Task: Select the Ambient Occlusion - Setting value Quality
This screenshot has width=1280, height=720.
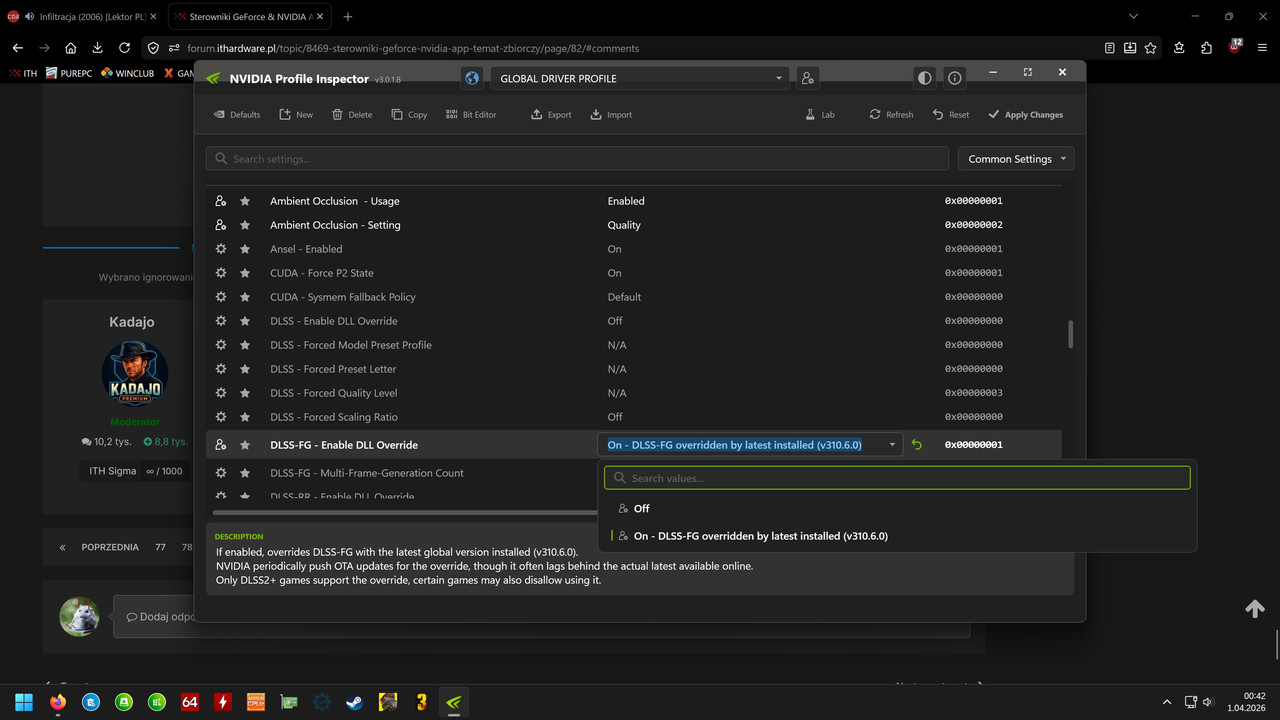Action: [624, 225]
